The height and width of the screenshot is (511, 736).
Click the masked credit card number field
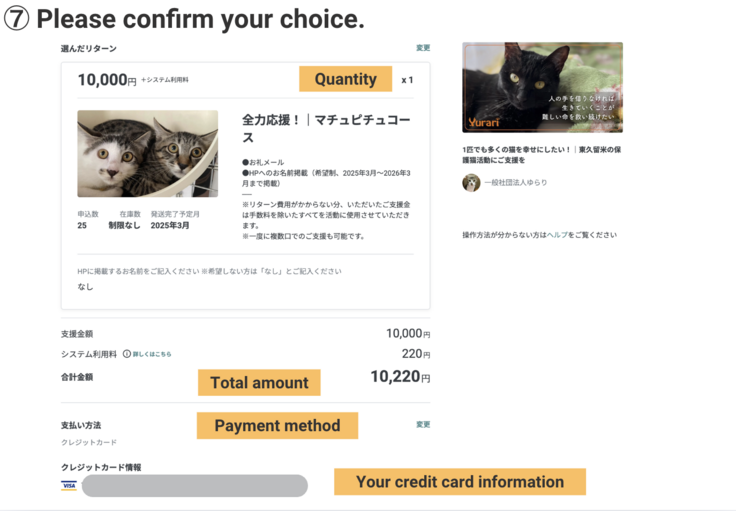[194, 486]
